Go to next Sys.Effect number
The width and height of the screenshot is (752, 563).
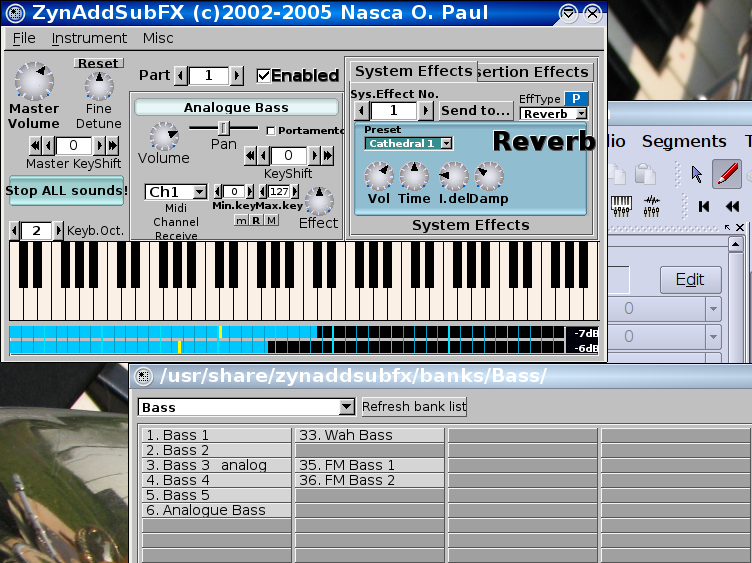click(425, 111)
